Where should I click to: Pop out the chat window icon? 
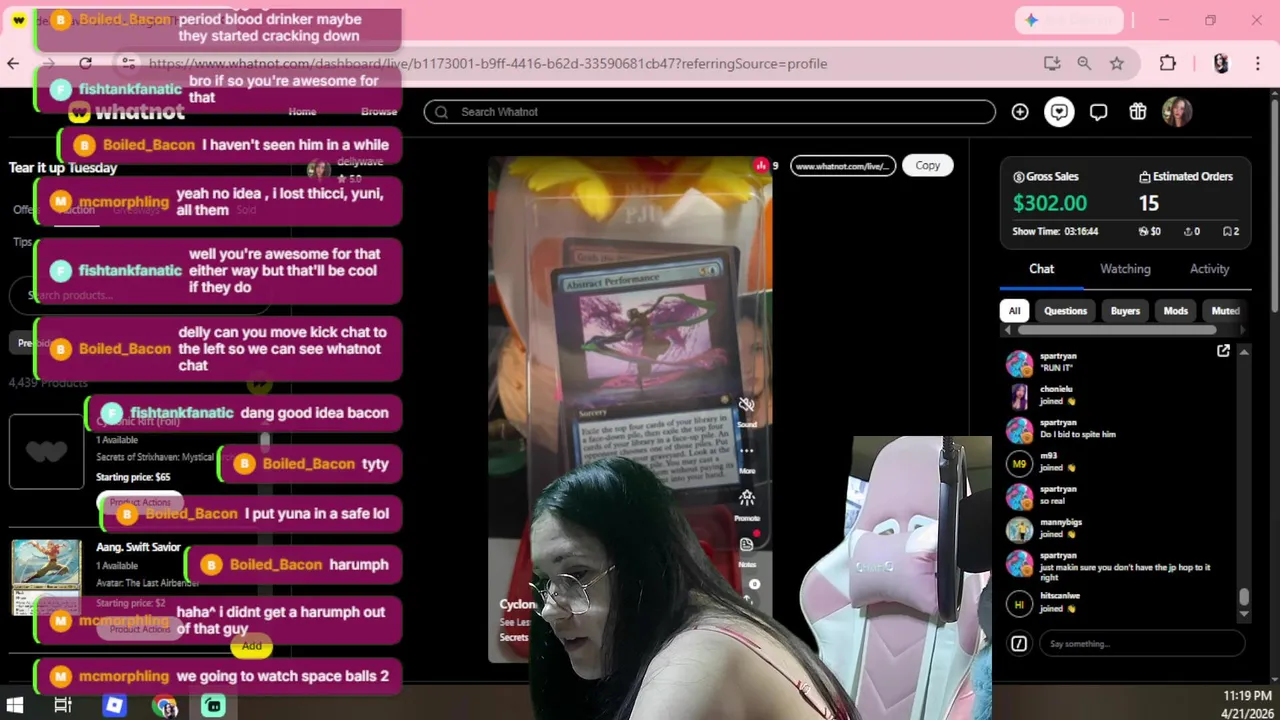(1223, 351)
